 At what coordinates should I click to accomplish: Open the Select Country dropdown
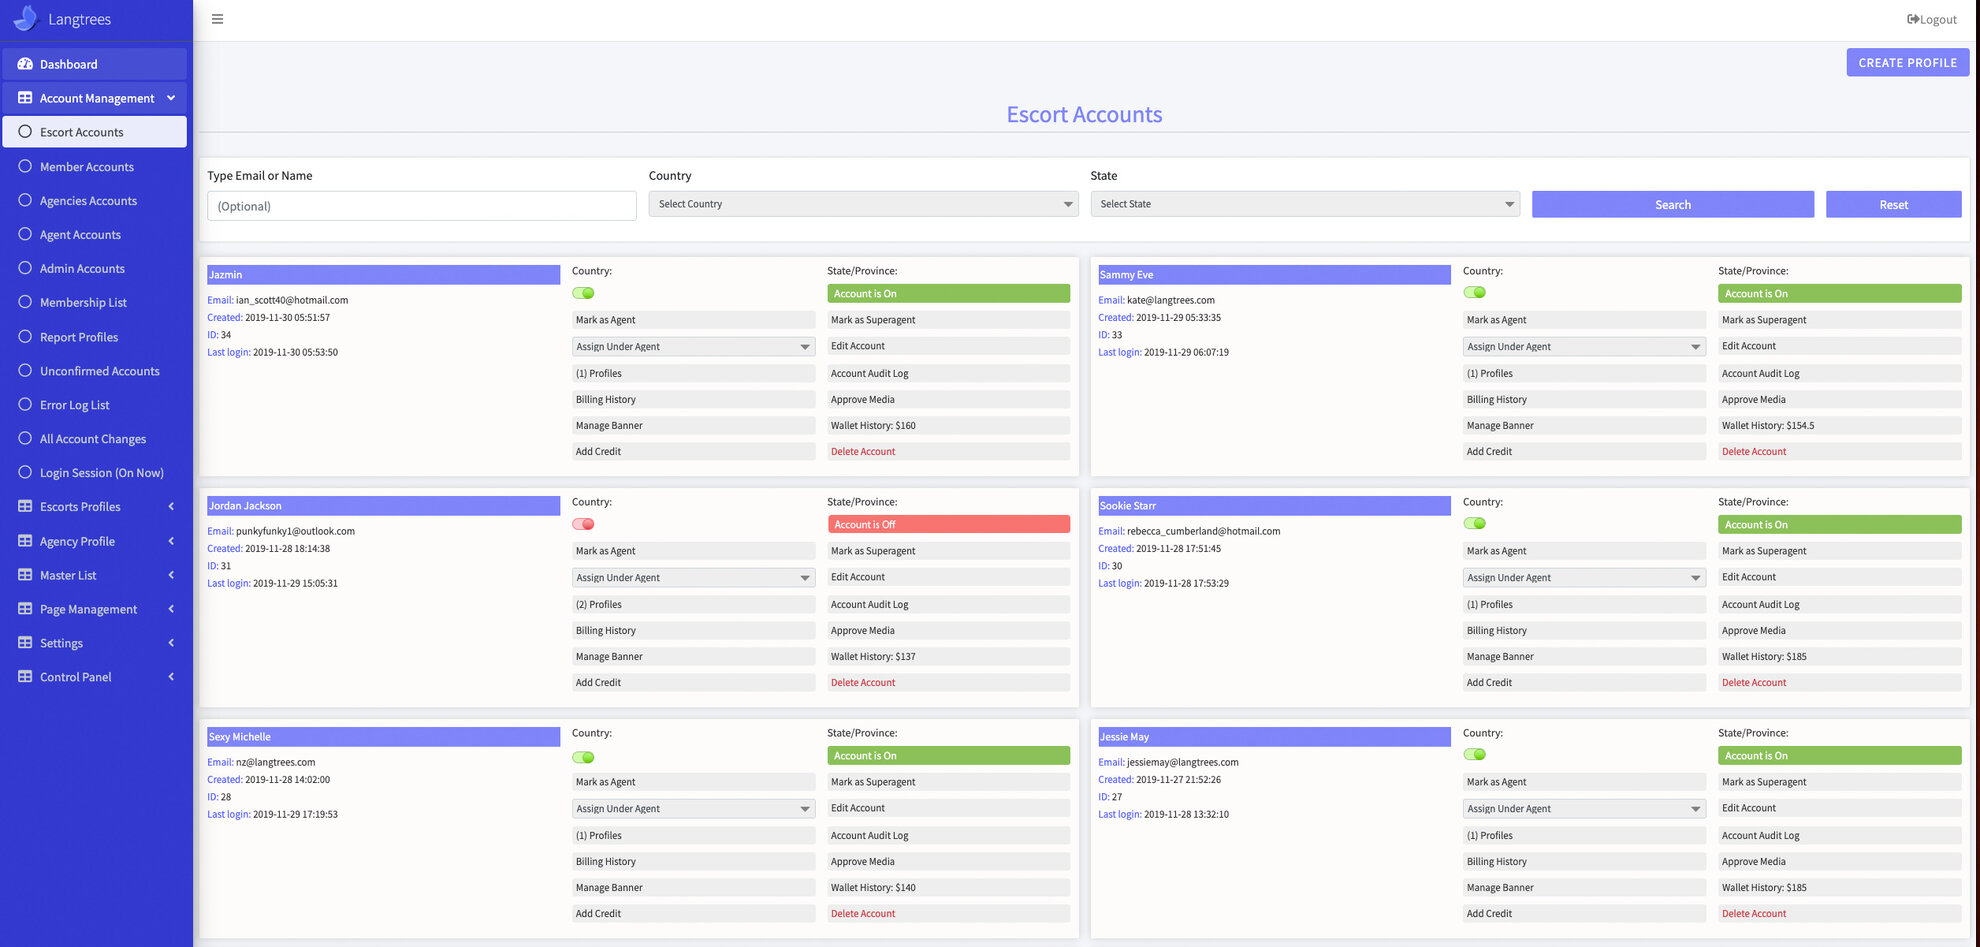click(863, 204)
